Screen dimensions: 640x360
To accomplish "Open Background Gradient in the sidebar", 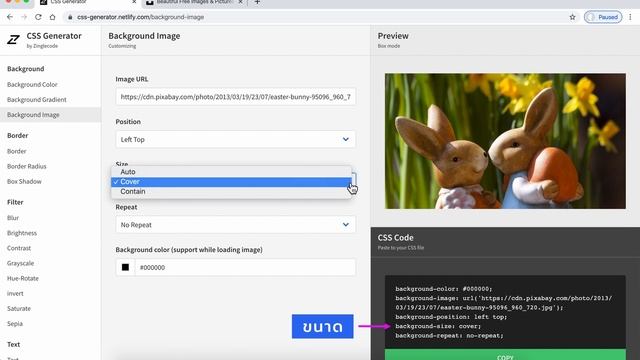I will [x=37, y=100].
